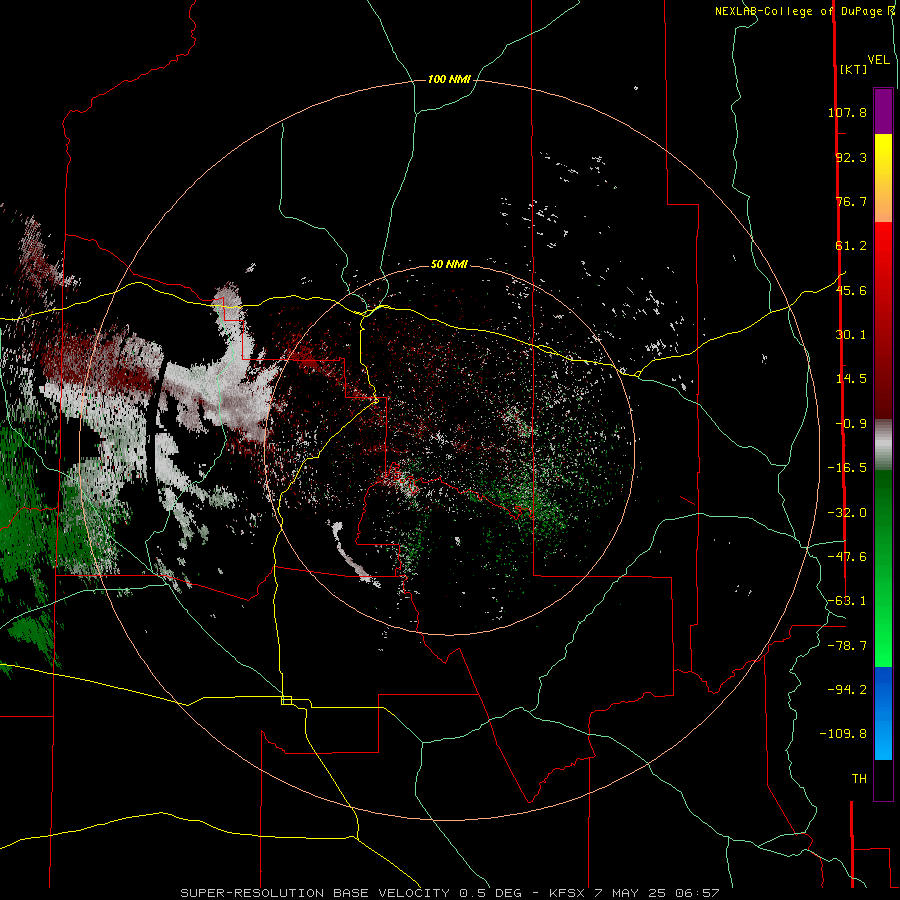This screenshot has width=900, height=900.
Task: Click the 92.3 velocity scale value
Action: pyautogui.click(x=851, y=157)
